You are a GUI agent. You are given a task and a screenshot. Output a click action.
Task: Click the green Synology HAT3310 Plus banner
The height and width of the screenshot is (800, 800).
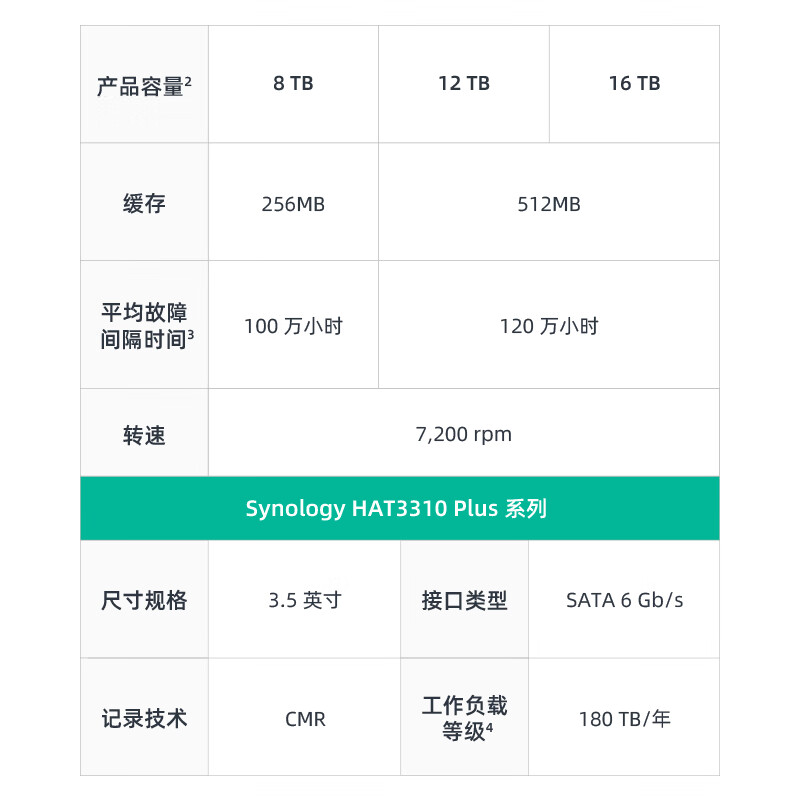[x=399, y=508]
